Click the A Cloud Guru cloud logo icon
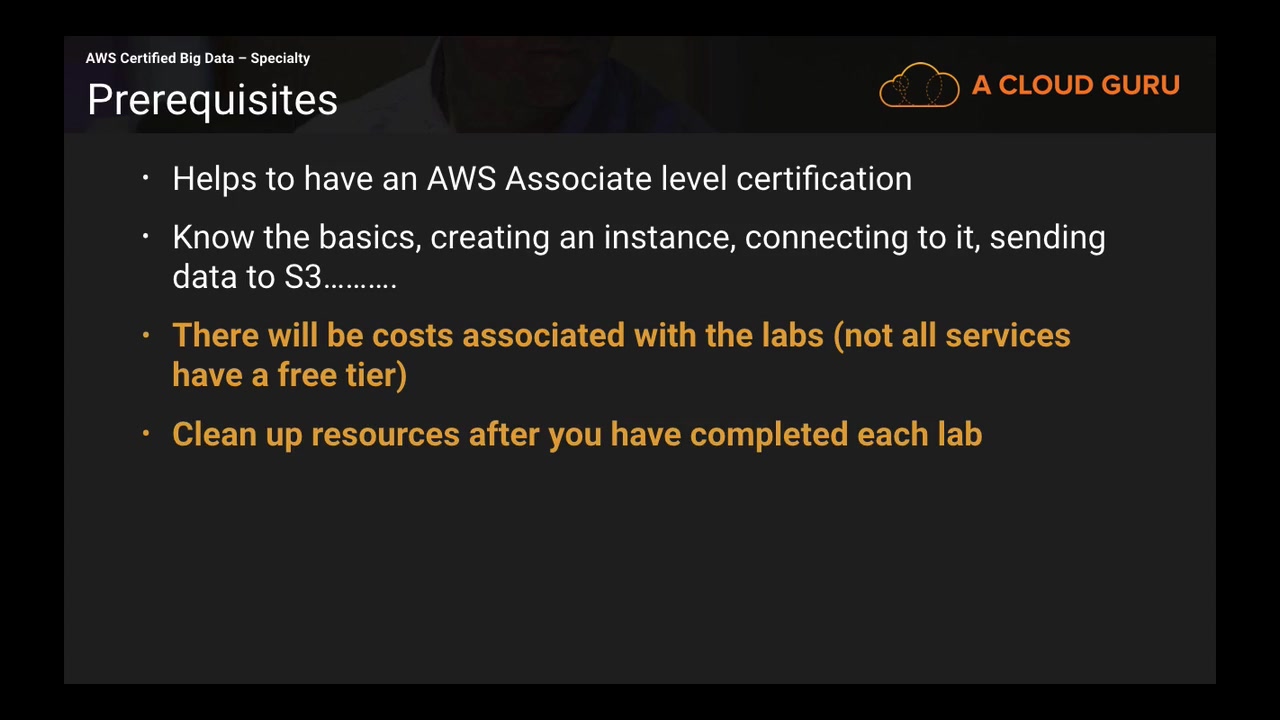 919,85
